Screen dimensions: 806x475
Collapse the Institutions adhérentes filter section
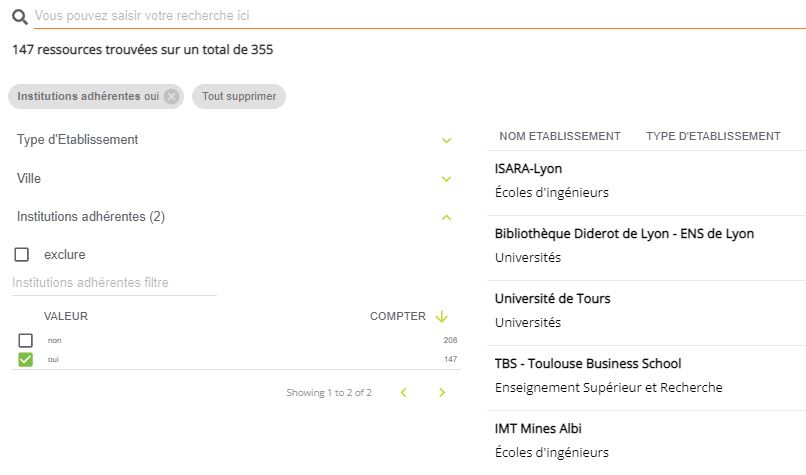click(446, 217)
